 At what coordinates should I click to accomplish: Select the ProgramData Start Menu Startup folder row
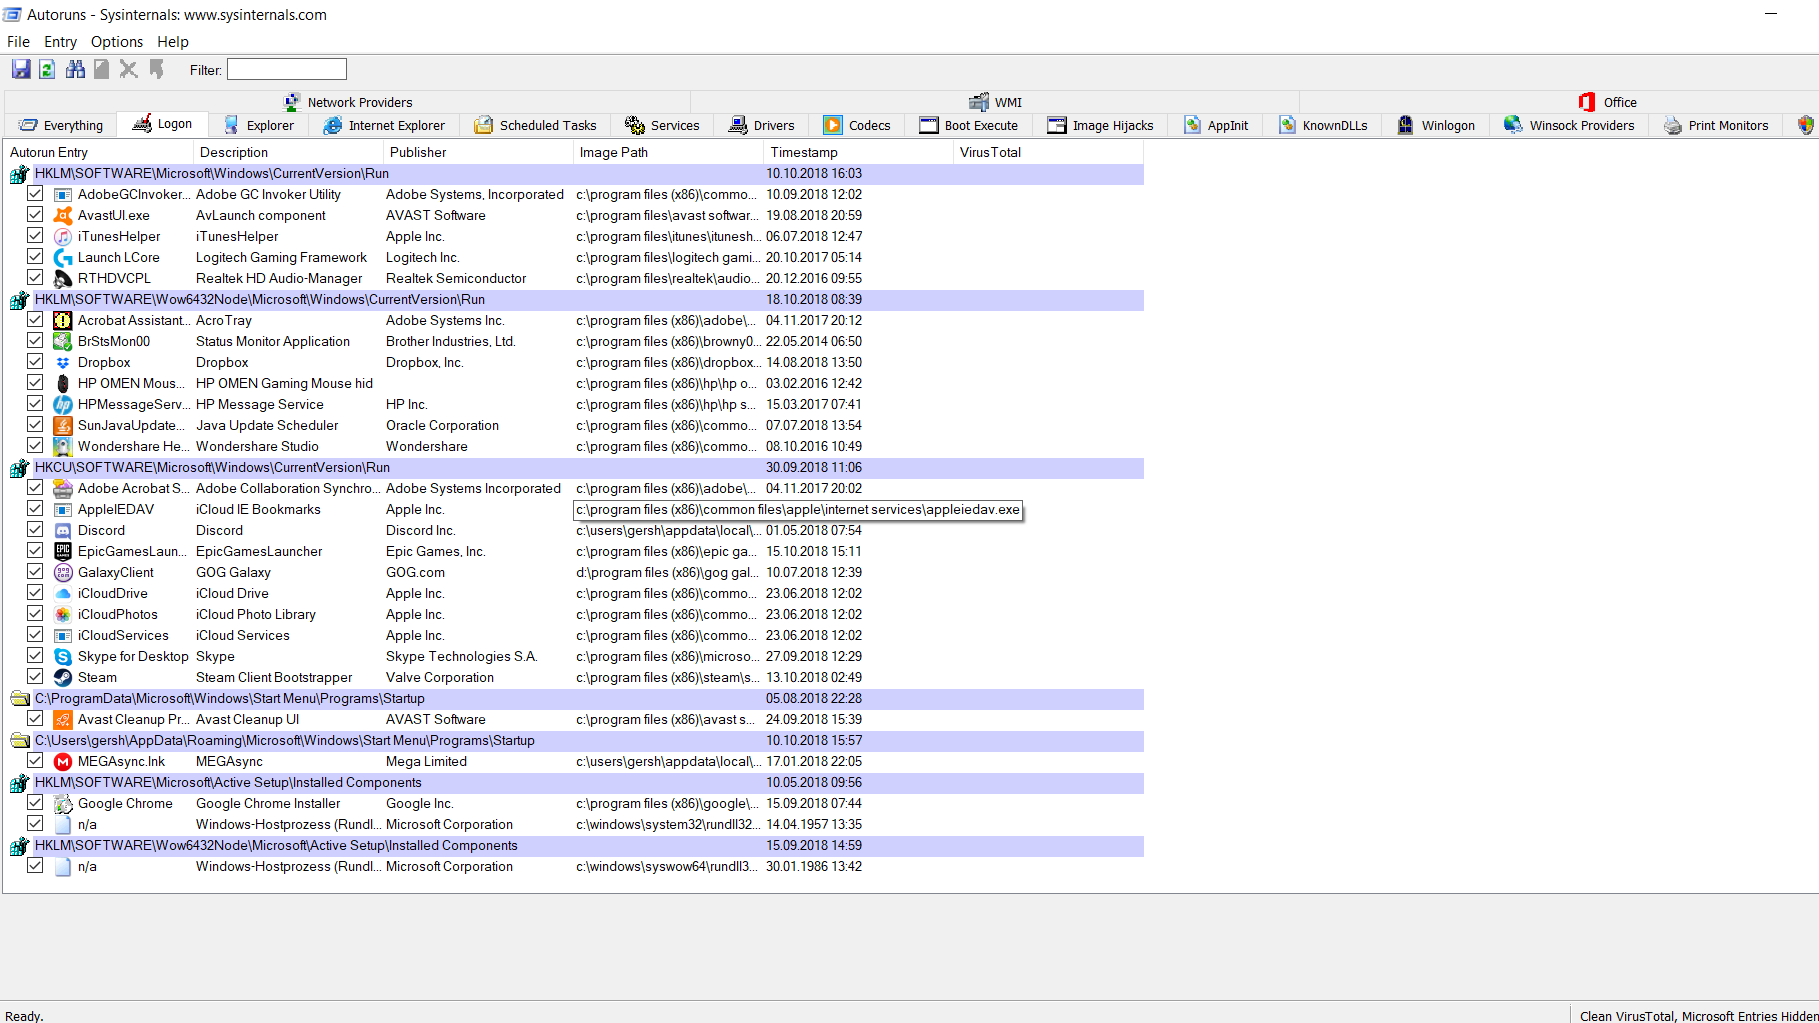point(576,698)
